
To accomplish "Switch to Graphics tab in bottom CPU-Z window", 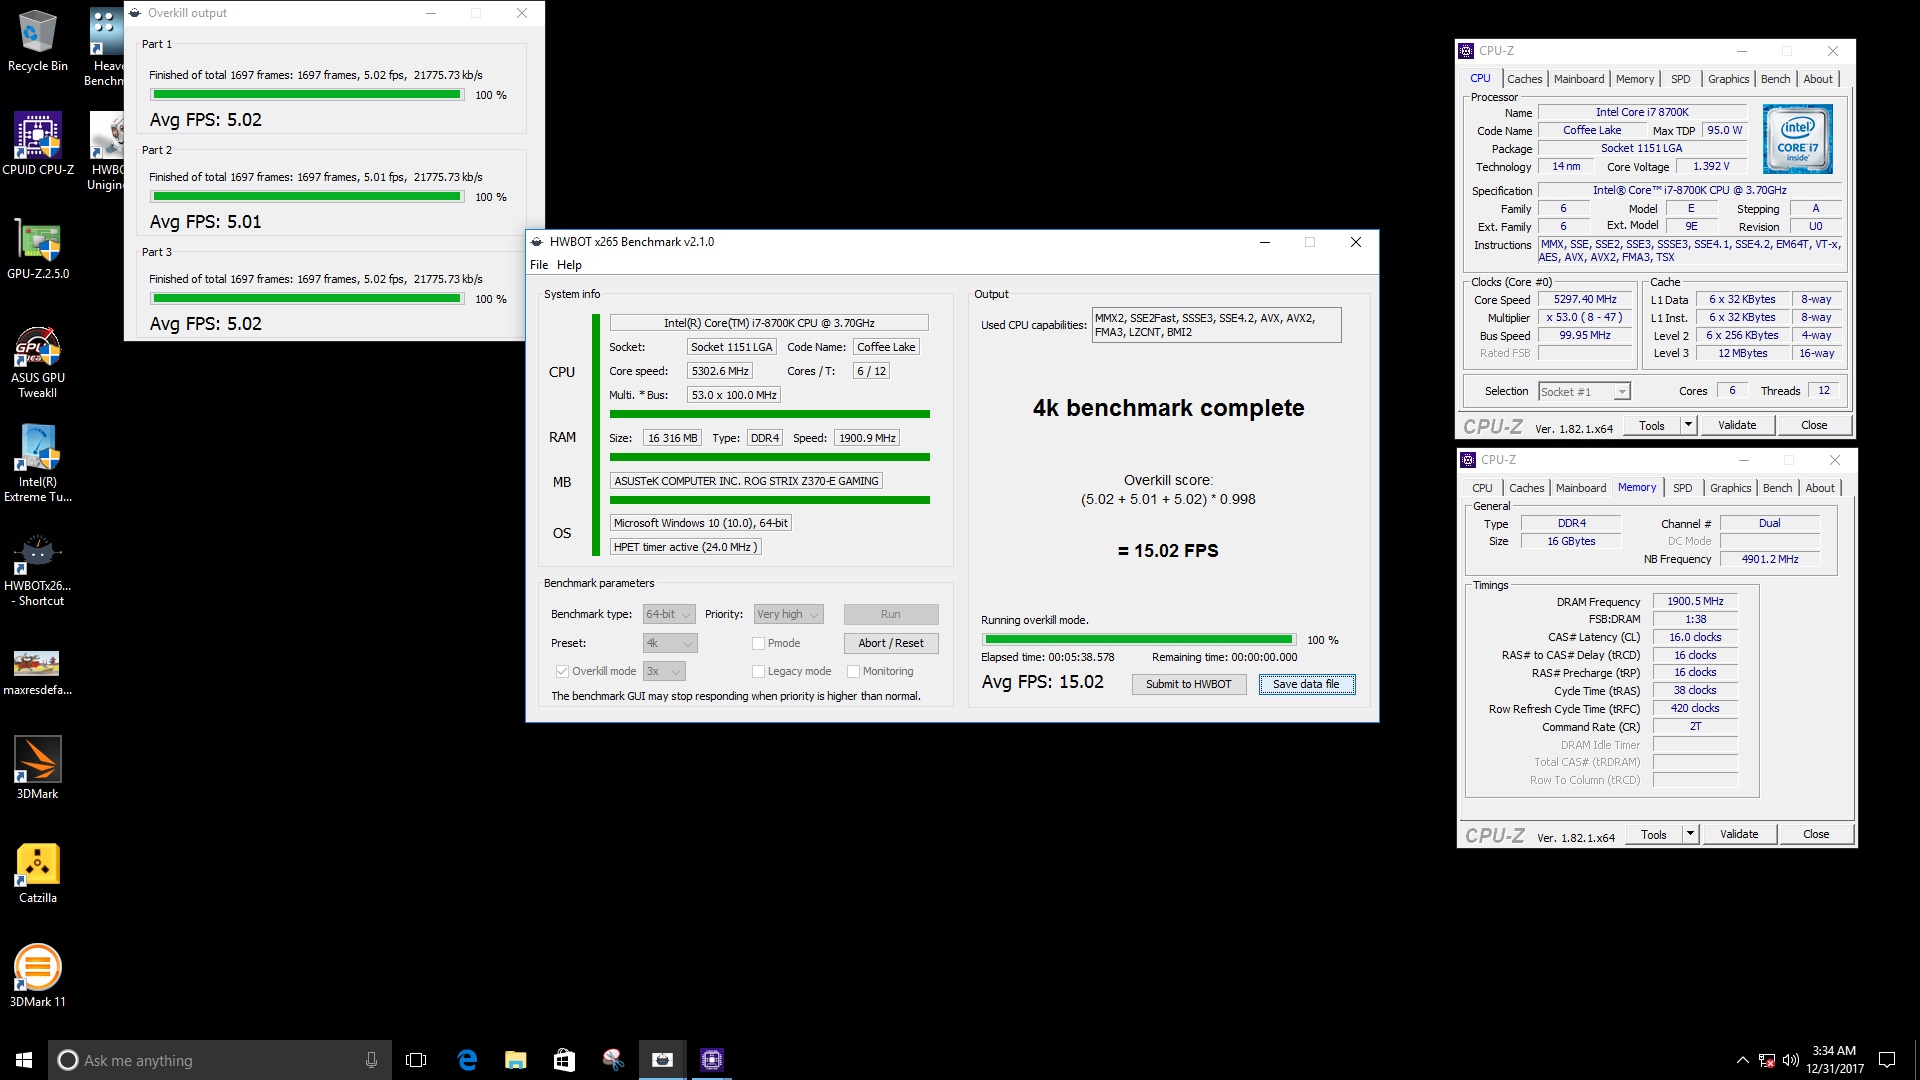I will click(1730, 488).
